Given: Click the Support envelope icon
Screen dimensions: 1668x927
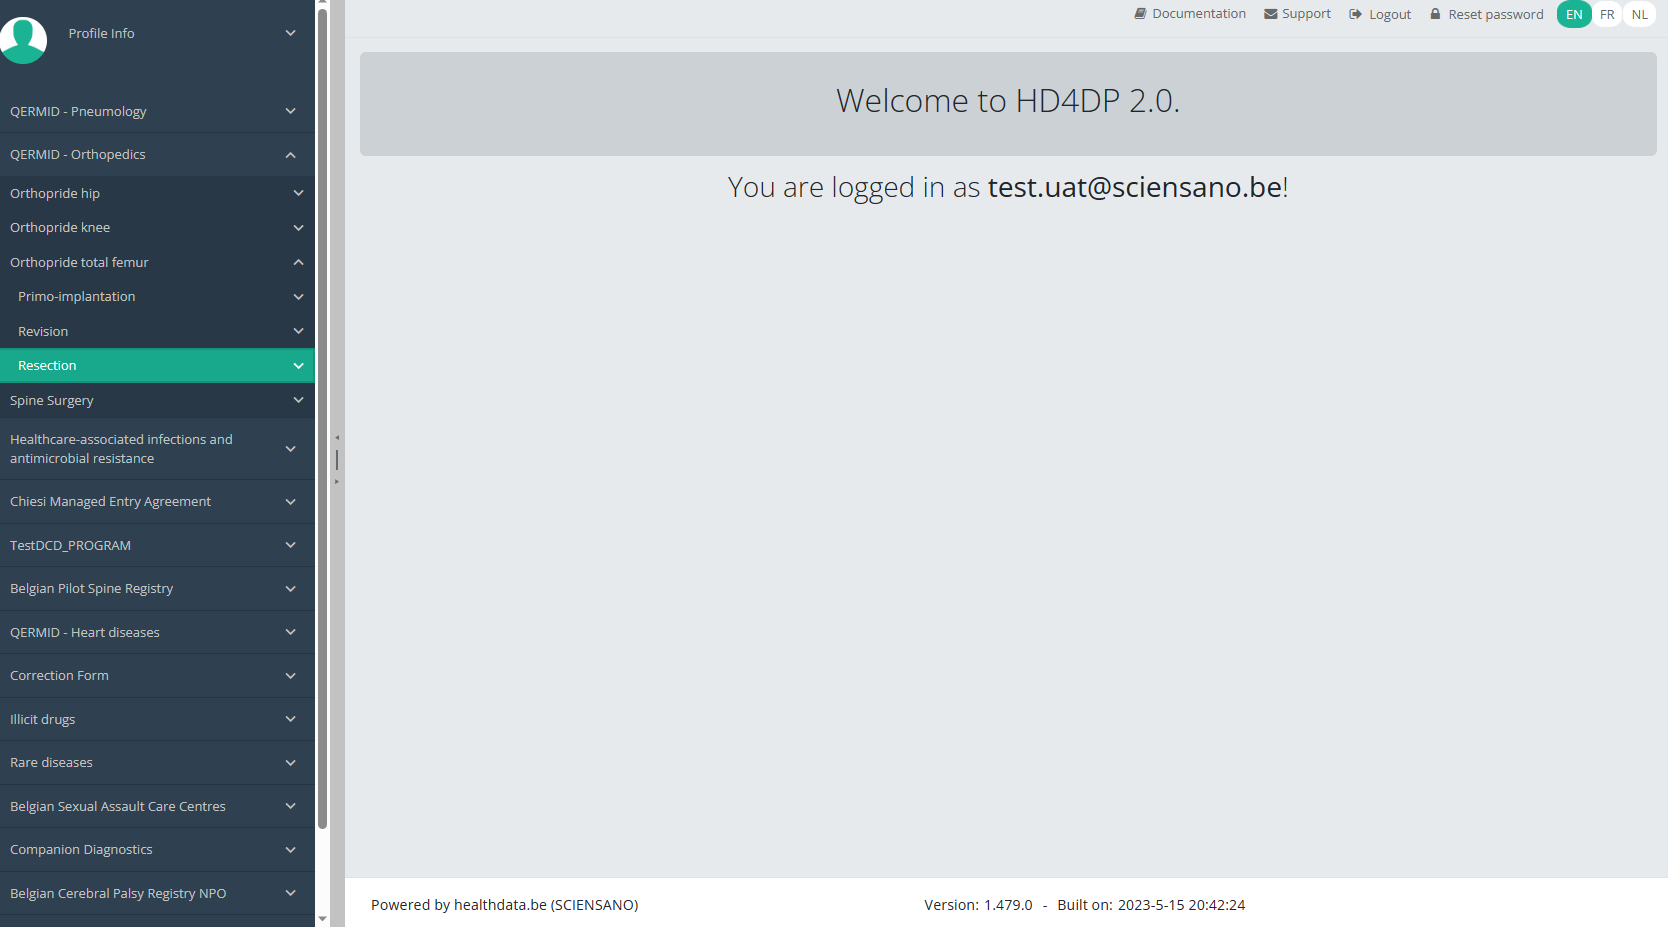Looking at the screenshot, I should pos(1270,14).
